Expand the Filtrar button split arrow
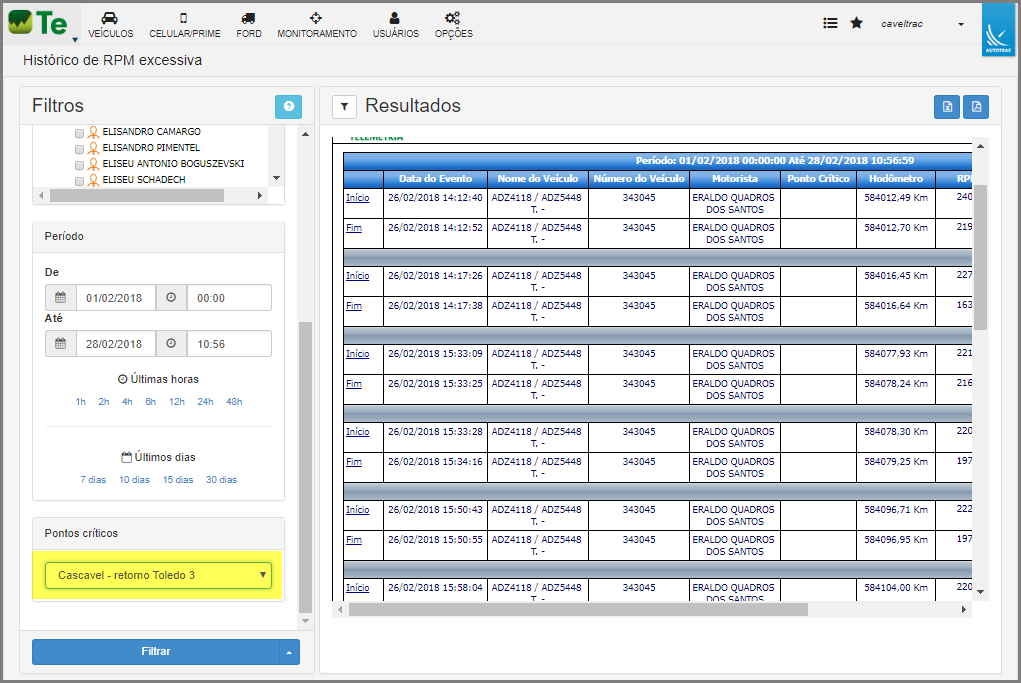Screen dimensions: 1021x683 pyautogui.click(x=289, y=652)
